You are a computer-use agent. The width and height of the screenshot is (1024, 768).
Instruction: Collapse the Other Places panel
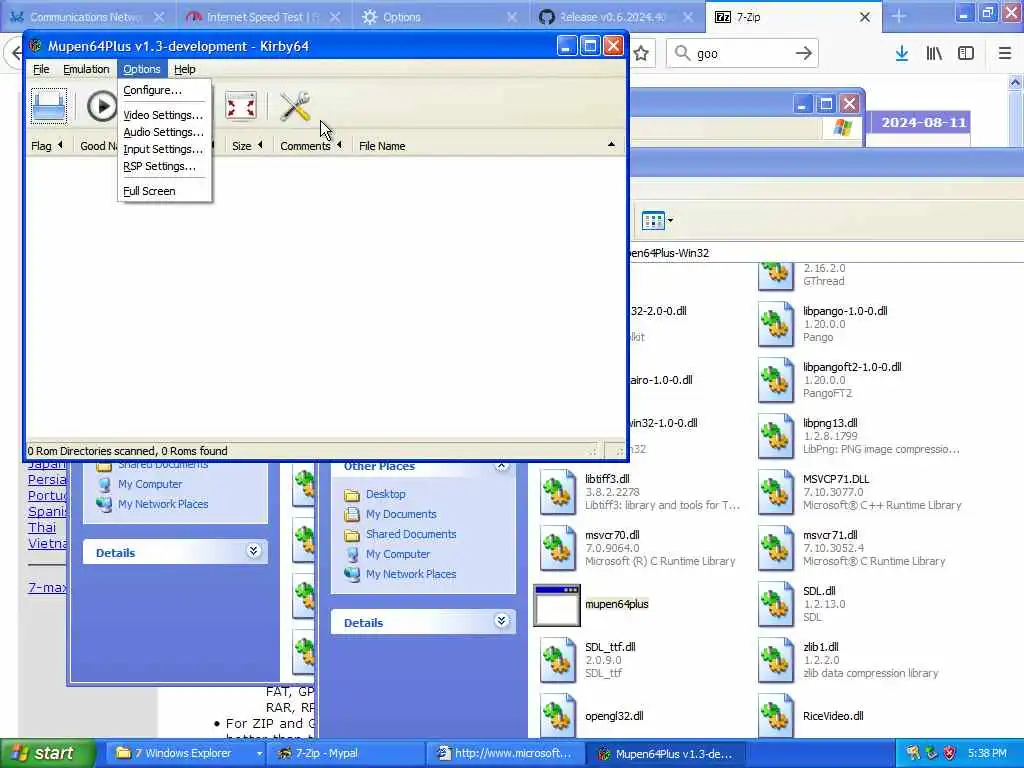coord(502,466)
